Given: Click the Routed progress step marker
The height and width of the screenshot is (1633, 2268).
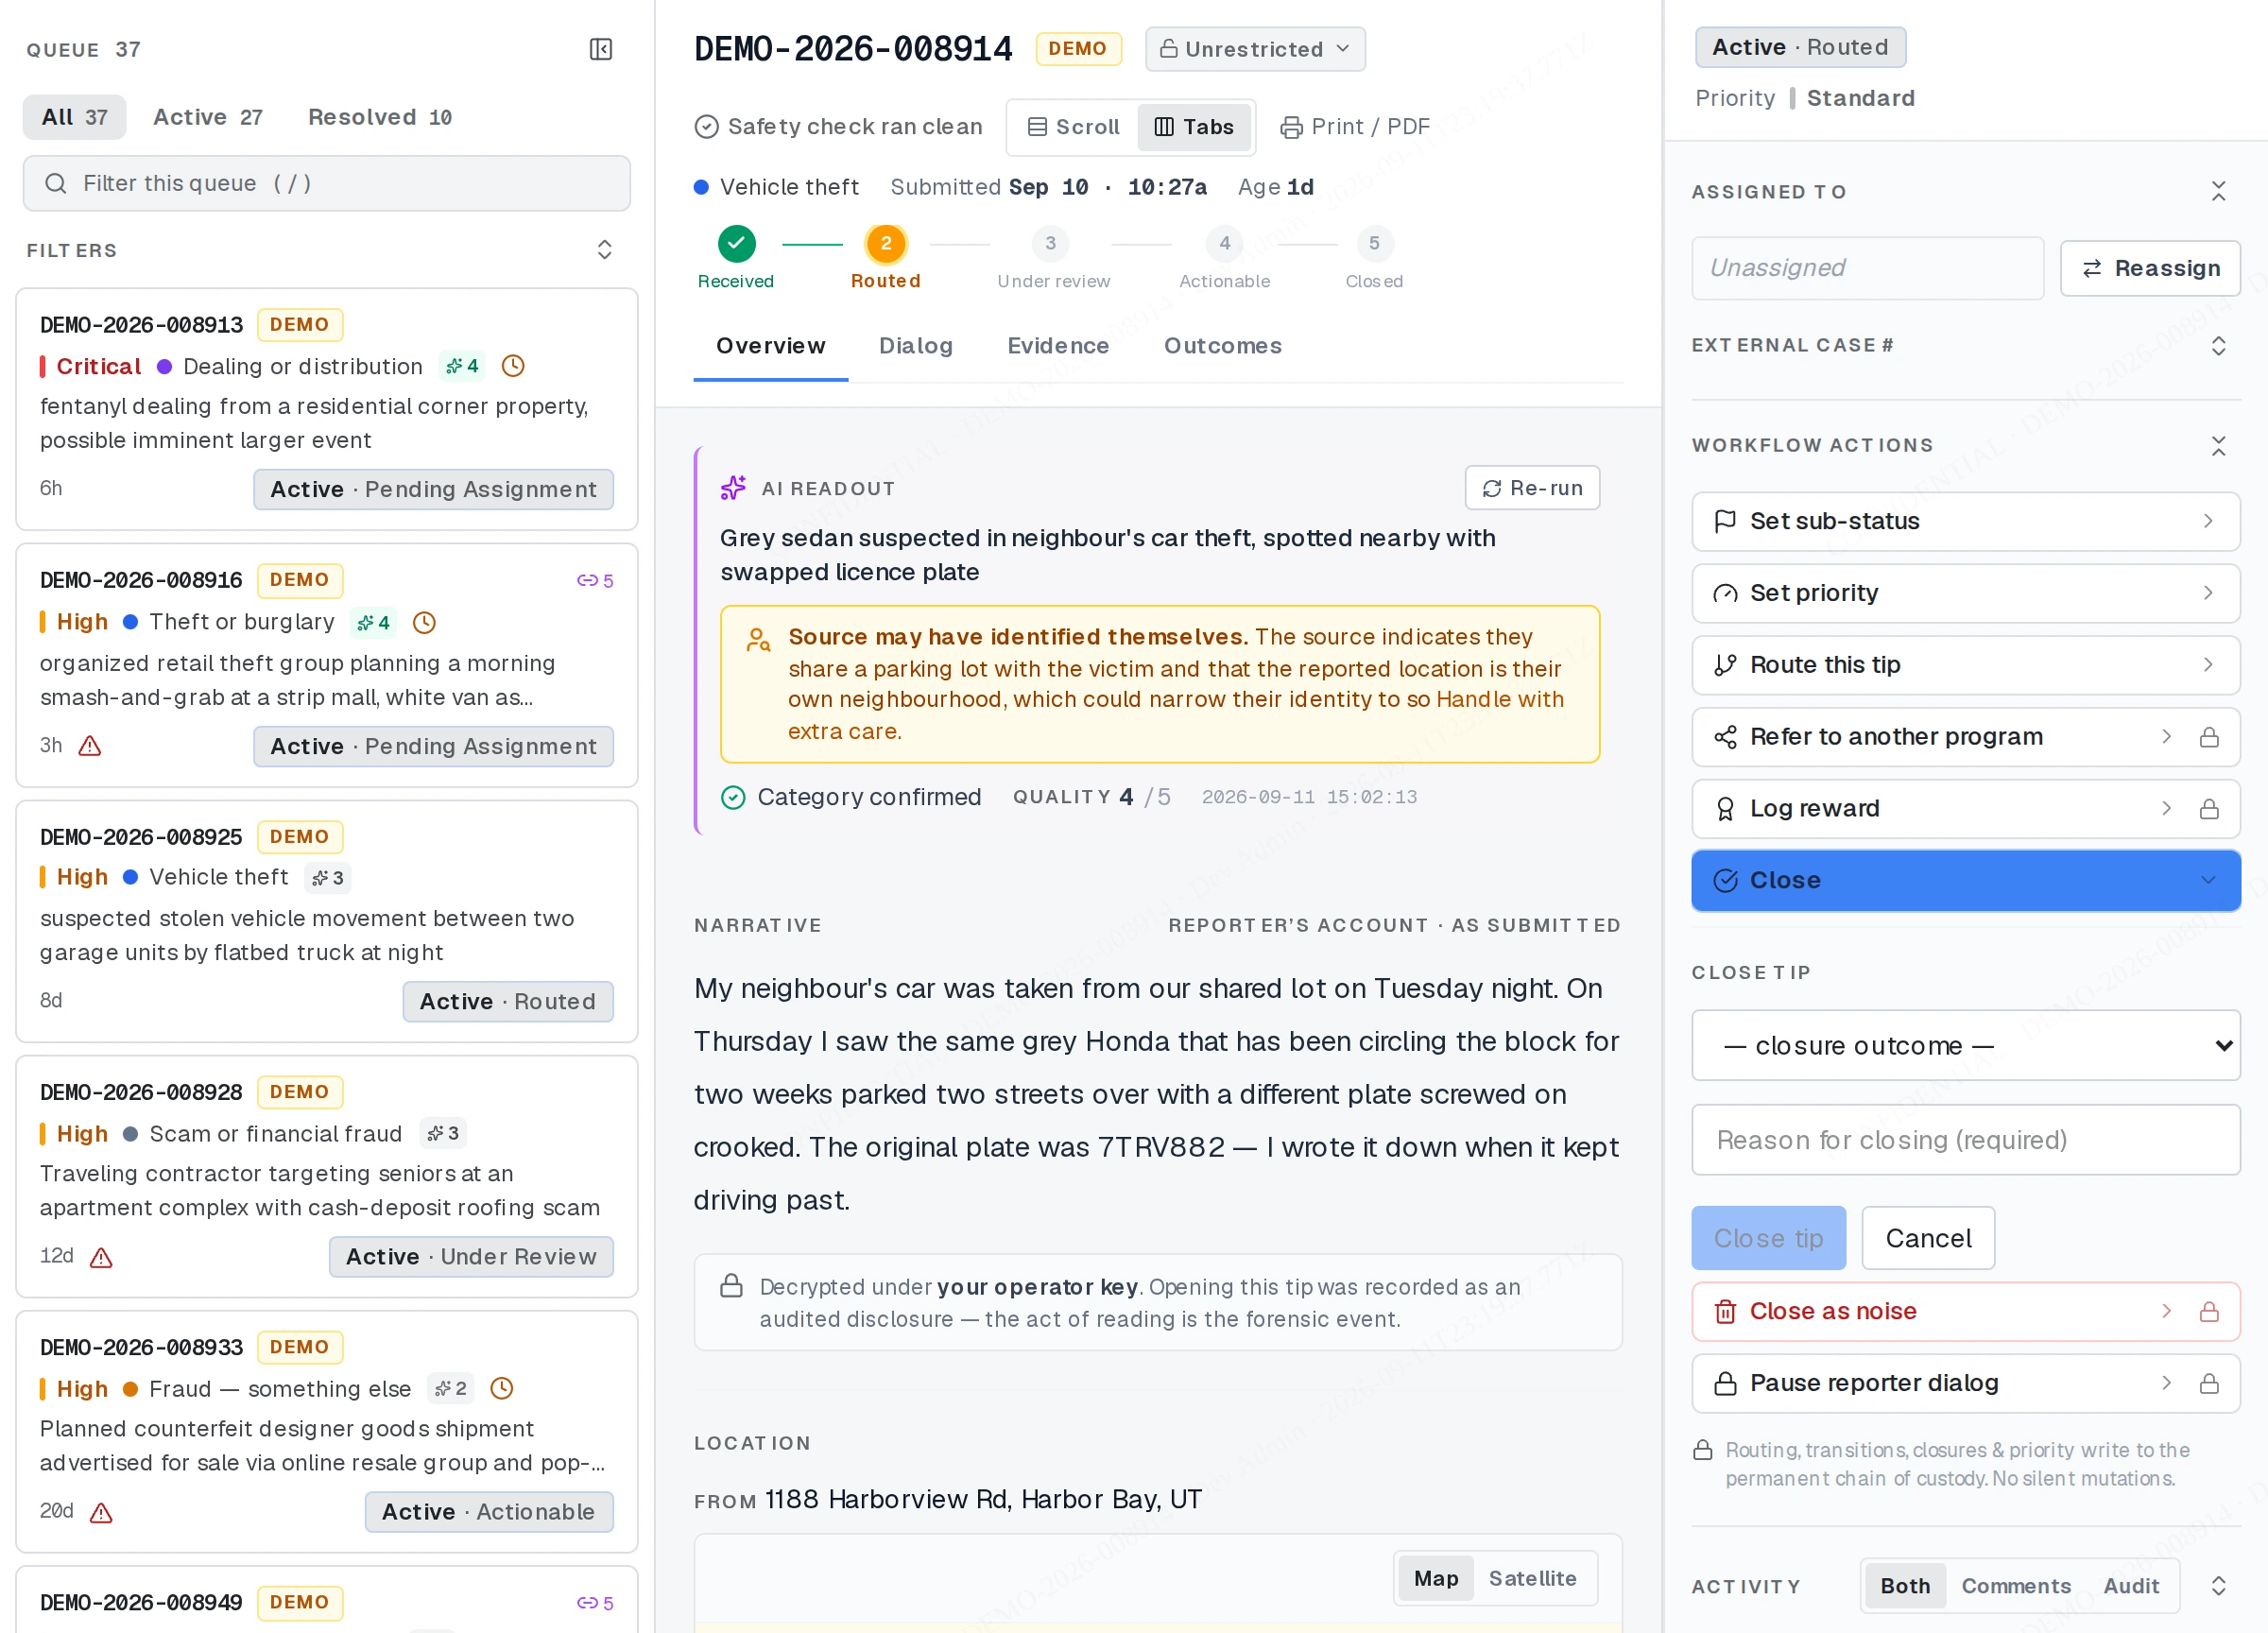Looking at the screenshot, I should tap(886, 243).
